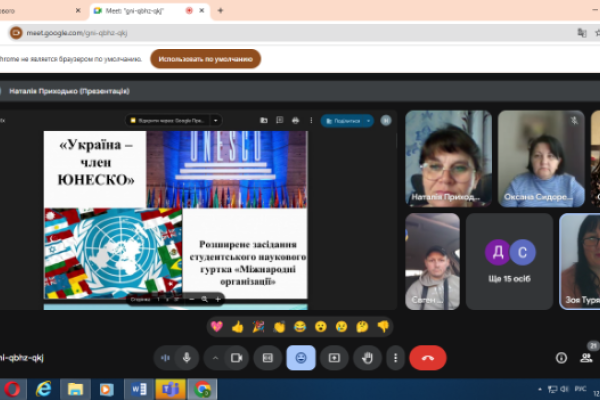Click 'Использовать по умолчанию' button

coord(205,58)
